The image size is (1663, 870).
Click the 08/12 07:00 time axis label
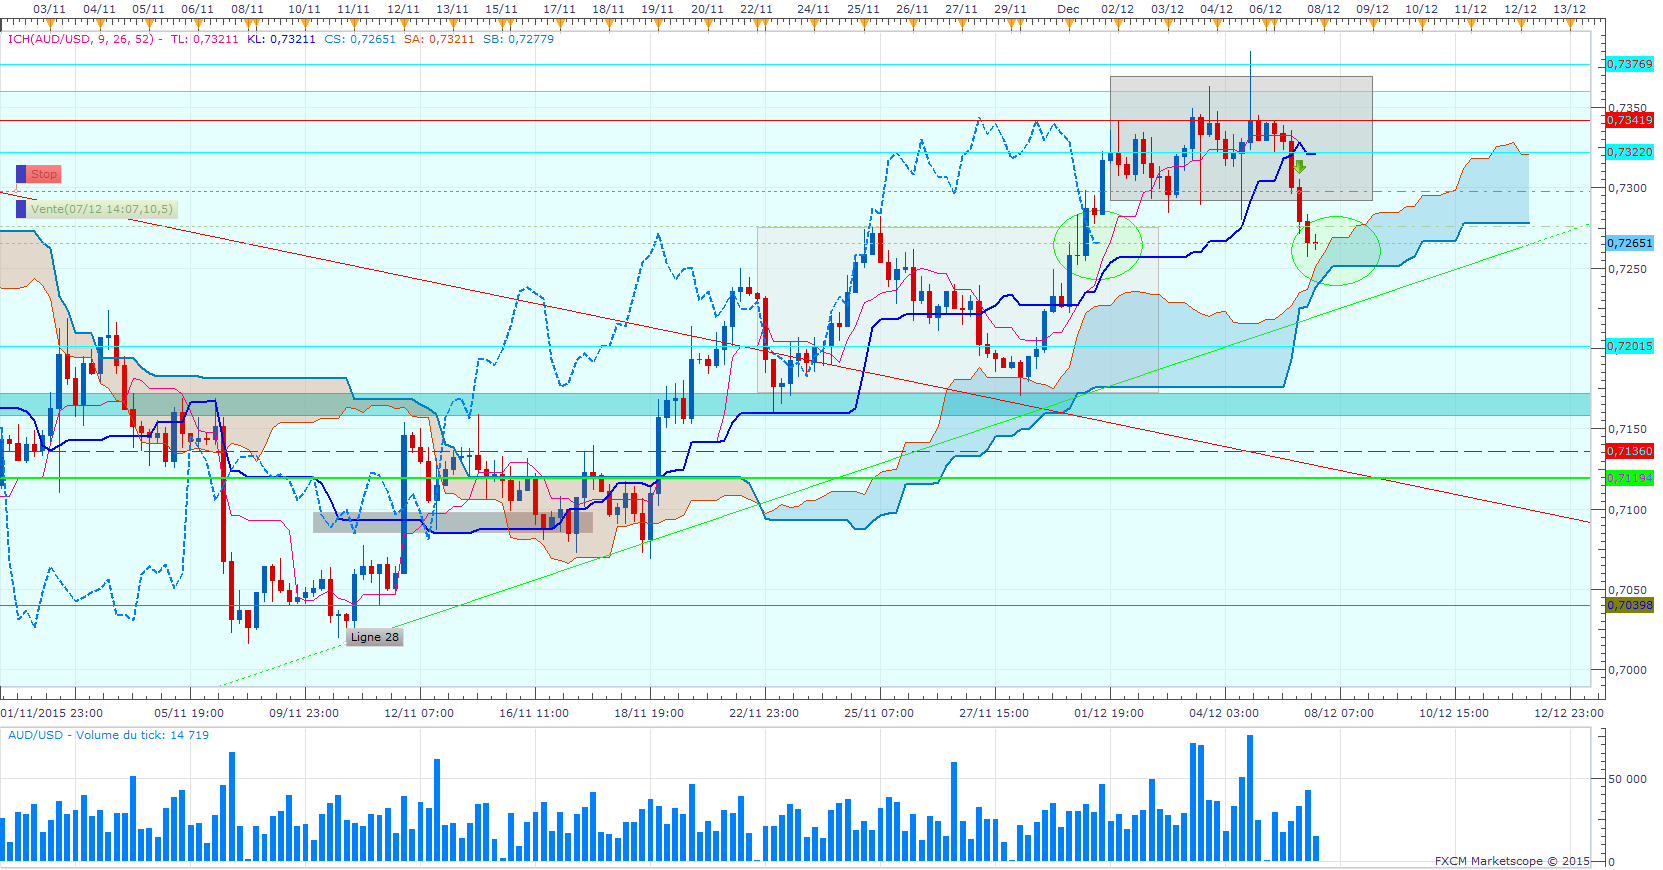1339,713
